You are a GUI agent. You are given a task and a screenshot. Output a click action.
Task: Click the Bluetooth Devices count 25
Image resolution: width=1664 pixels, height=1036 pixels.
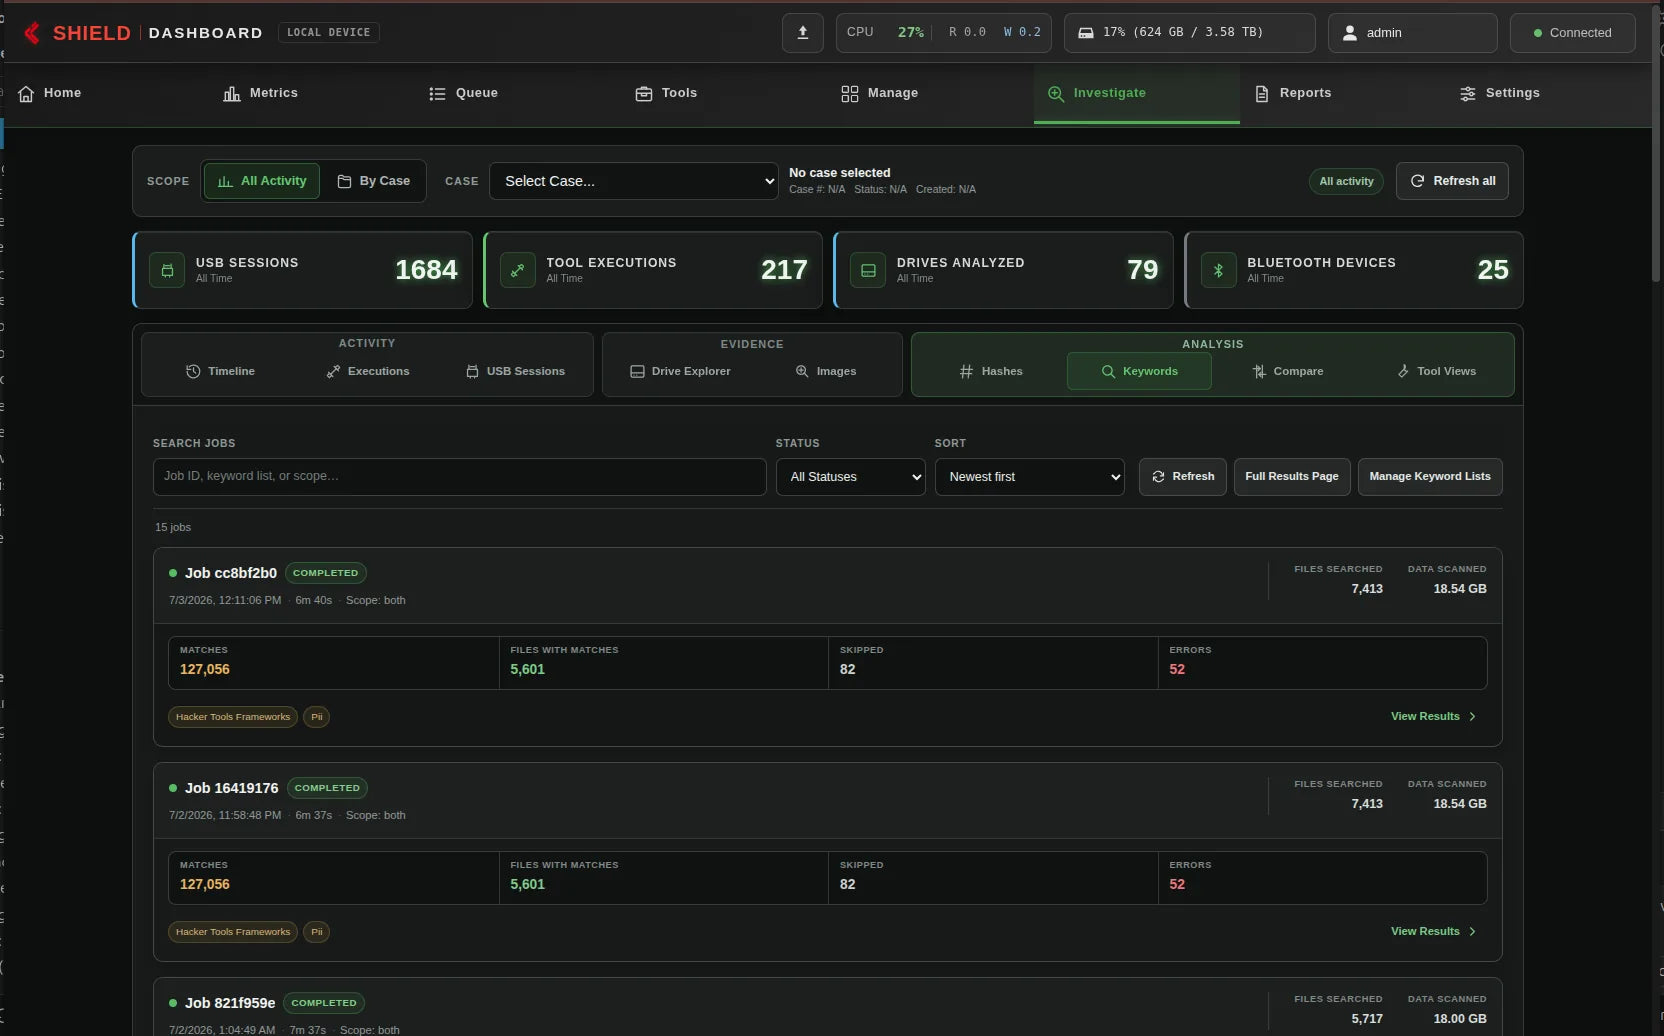pyautogui.click(x=1493, y=270)
